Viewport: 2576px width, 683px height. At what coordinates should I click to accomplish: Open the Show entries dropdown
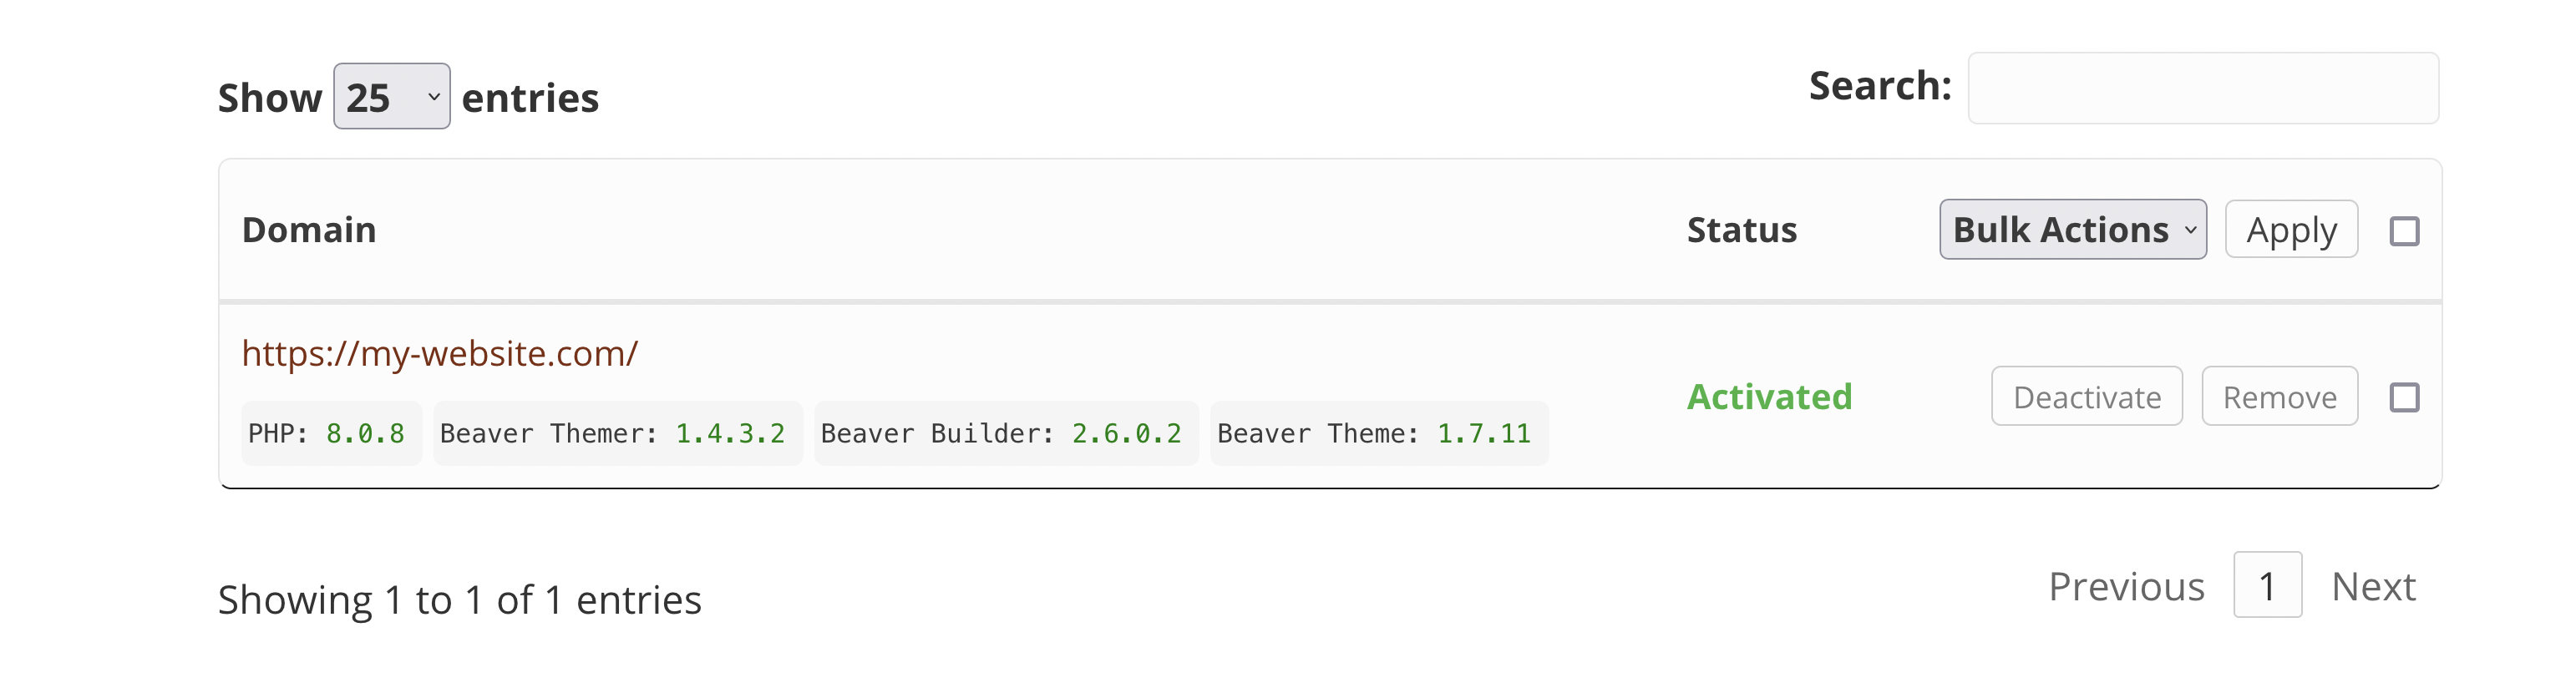click(x=392, y=97)
